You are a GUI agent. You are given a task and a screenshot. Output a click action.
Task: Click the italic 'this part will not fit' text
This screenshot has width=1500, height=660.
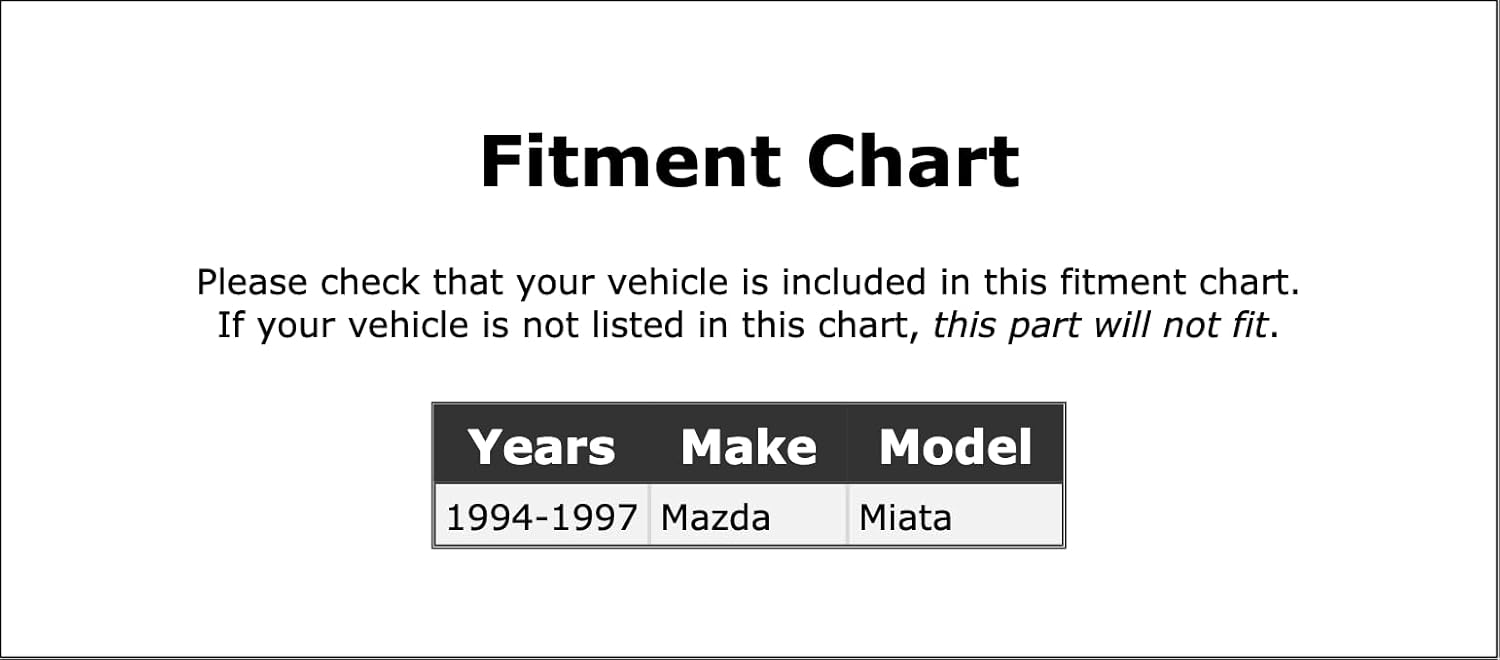pyautogui.click(x=1101, y=325)
